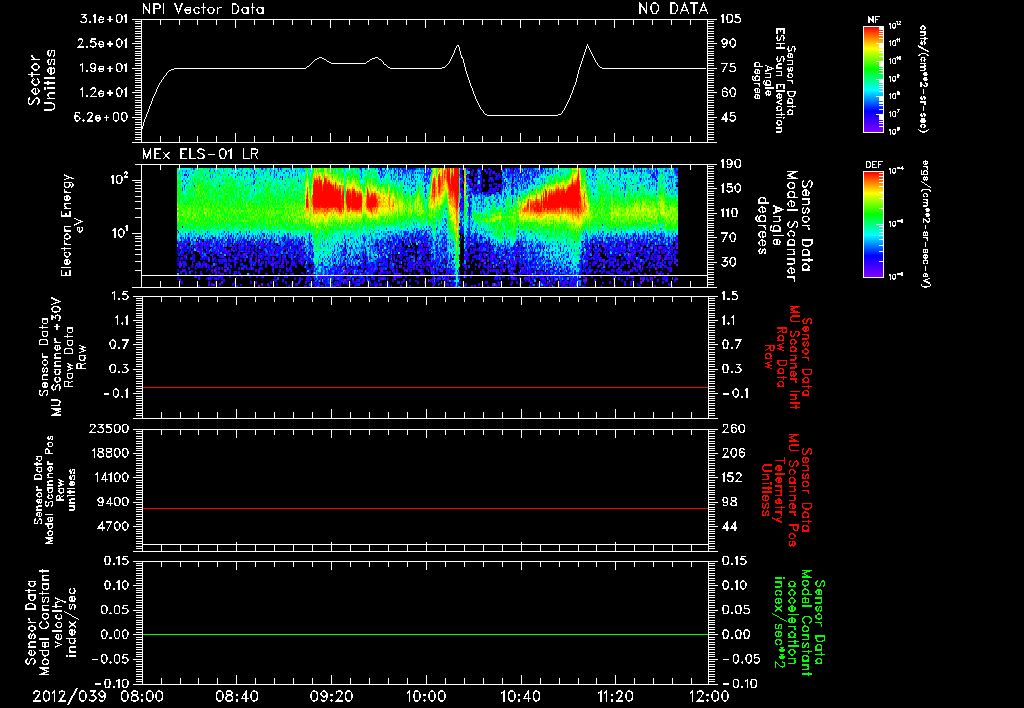Click the '10:00' time axis label
Viewport: 1024px width, 708px height.
425,697
